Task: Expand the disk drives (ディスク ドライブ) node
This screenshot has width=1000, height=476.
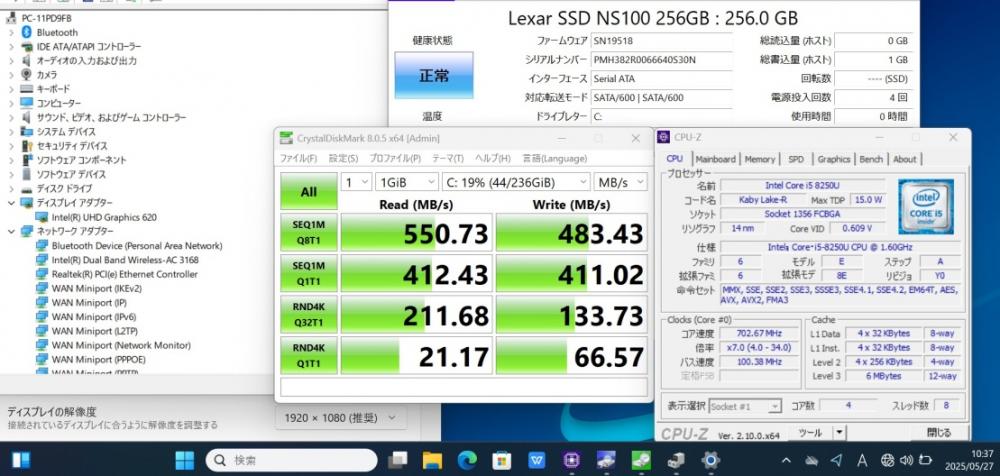Action: 11,189
